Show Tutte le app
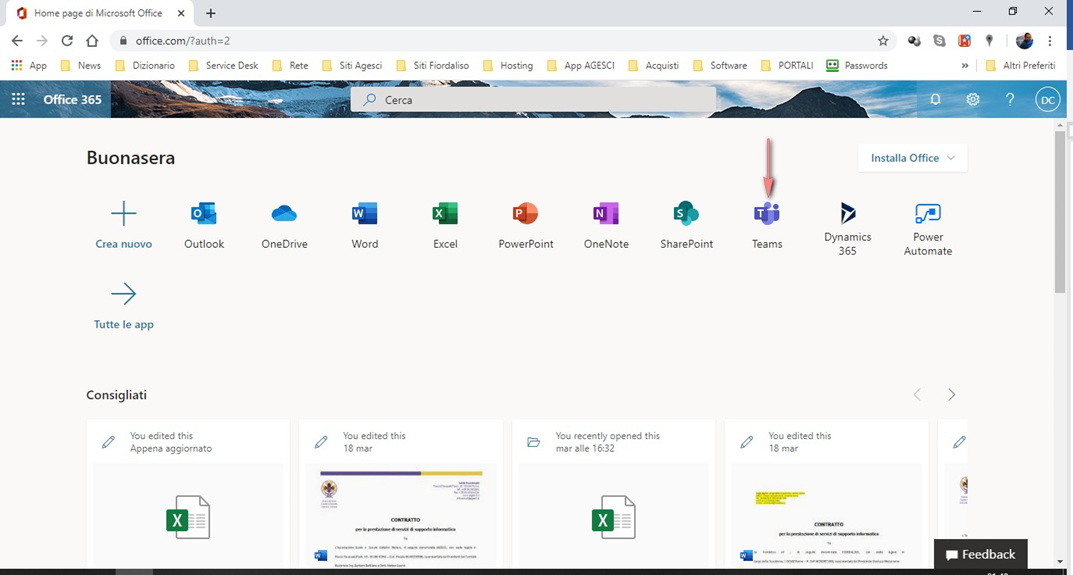This screenshot has height=575, width=1073. click(123, 307)
